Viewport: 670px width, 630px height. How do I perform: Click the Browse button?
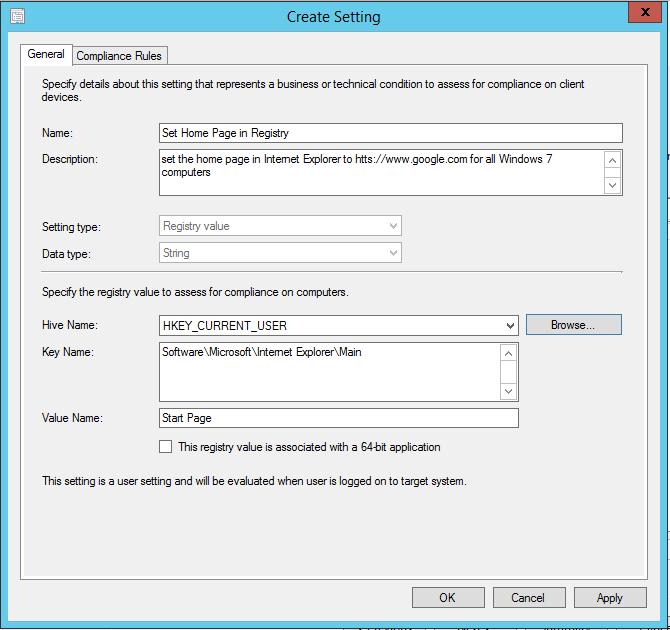point(573,325)
